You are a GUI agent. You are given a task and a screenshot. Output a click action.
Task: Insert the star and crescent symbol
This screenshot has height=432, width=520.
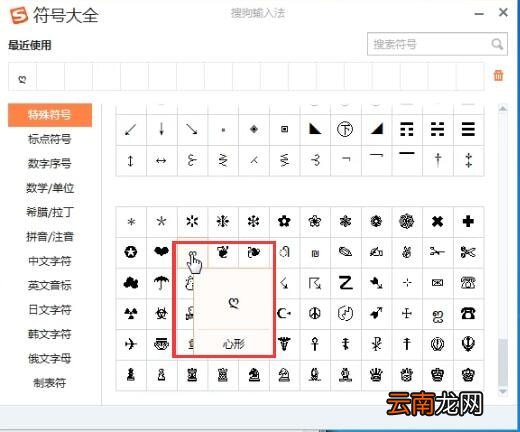click(284, 313)
